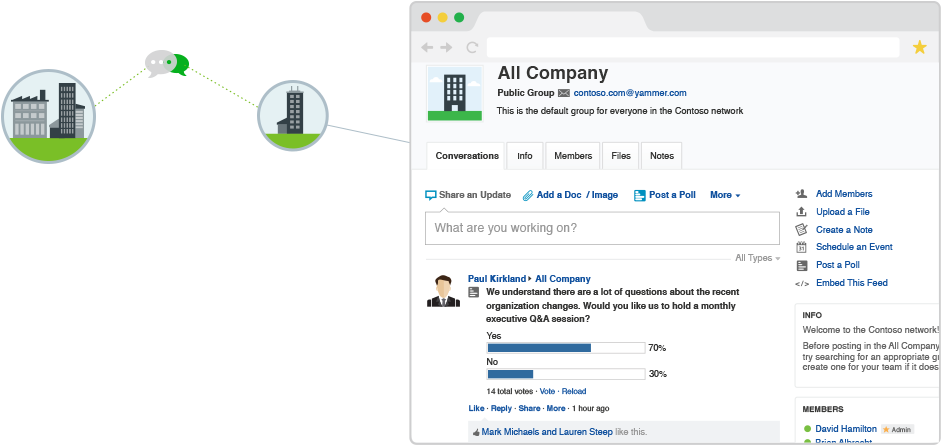The image size is (941, 445).
Task: Click the Add Members link
Action: (x=844, y=194)
